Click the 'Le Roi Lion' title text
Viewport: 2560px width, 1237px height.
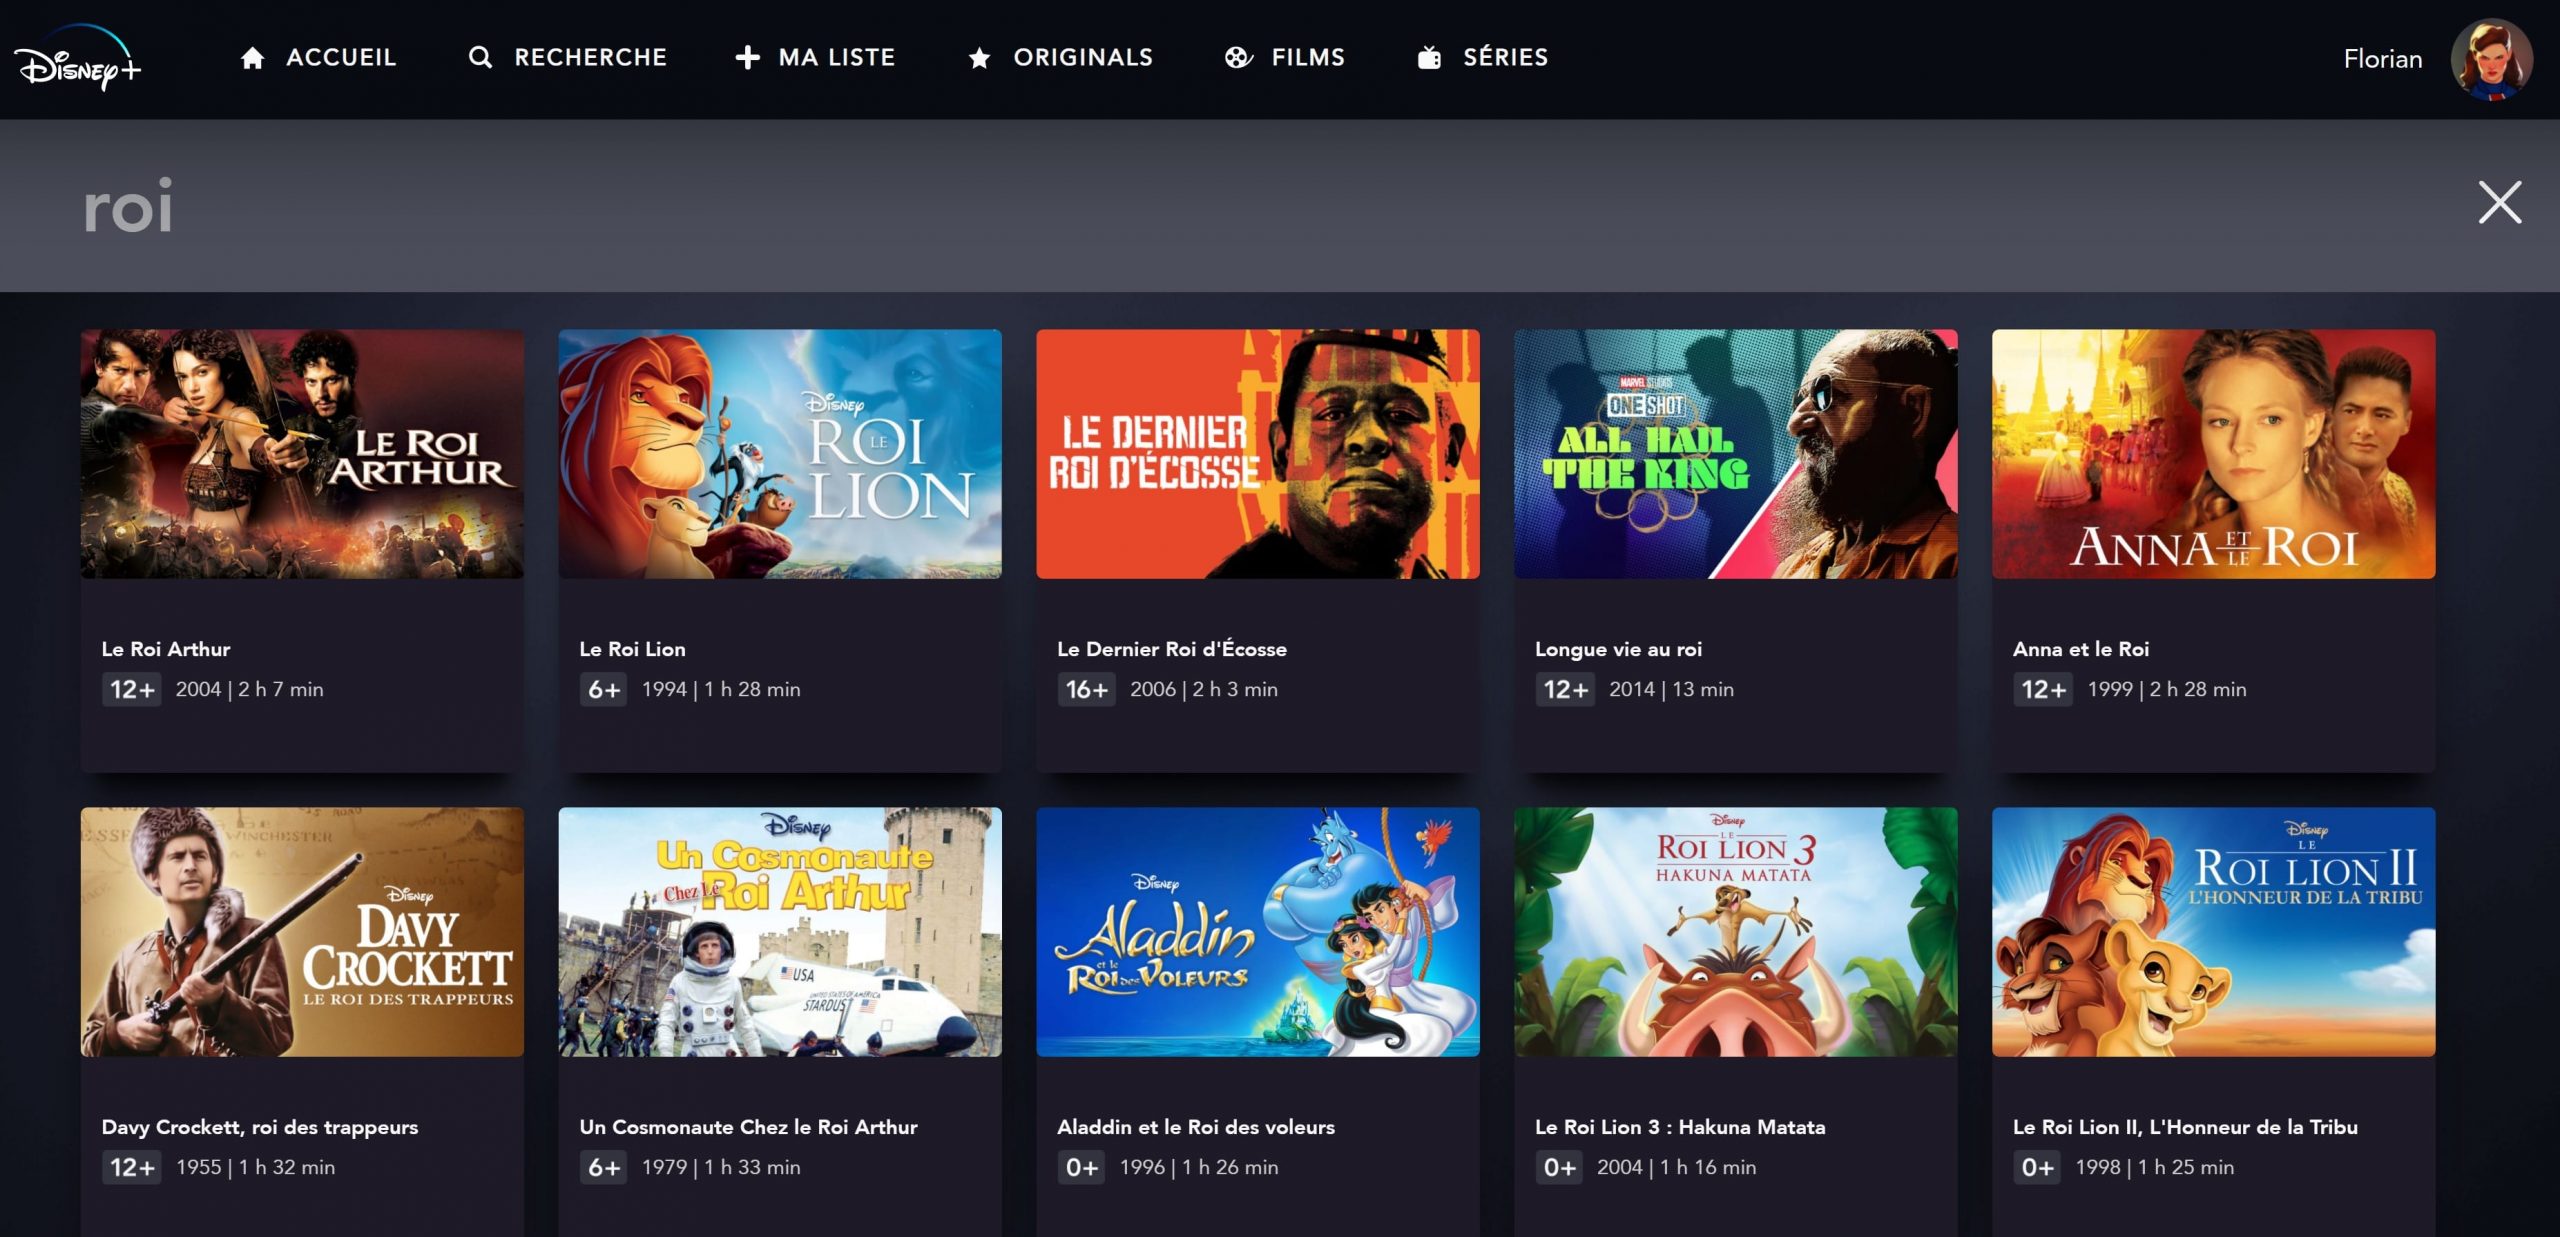pyautogui.click(x=632, y=649)
